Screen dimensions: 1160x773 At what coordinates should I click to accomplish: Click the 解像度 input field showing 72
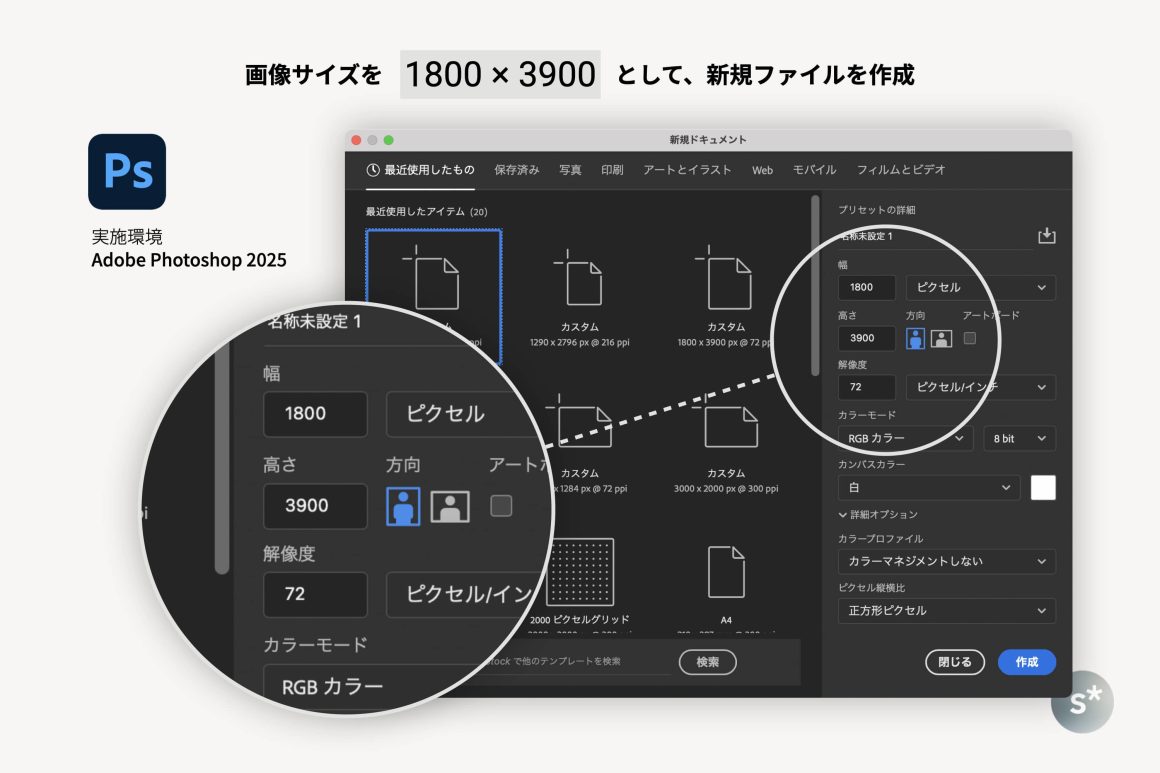click(866, 387)
